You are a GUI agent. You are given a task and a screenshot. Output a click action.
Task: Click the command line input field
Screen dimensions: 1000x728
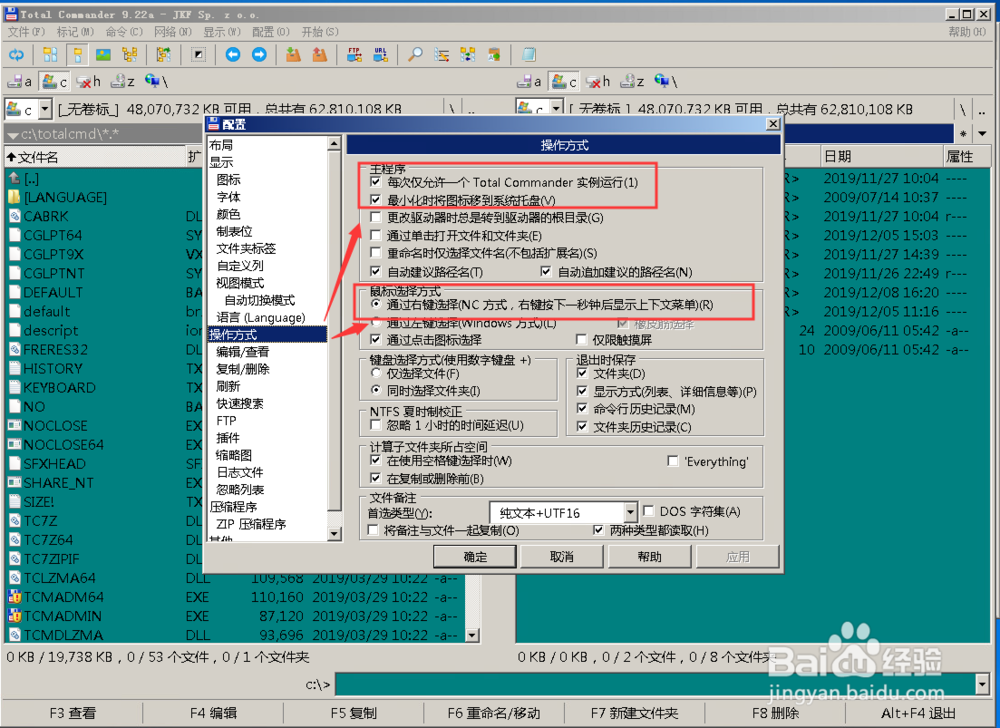point(656,685)
